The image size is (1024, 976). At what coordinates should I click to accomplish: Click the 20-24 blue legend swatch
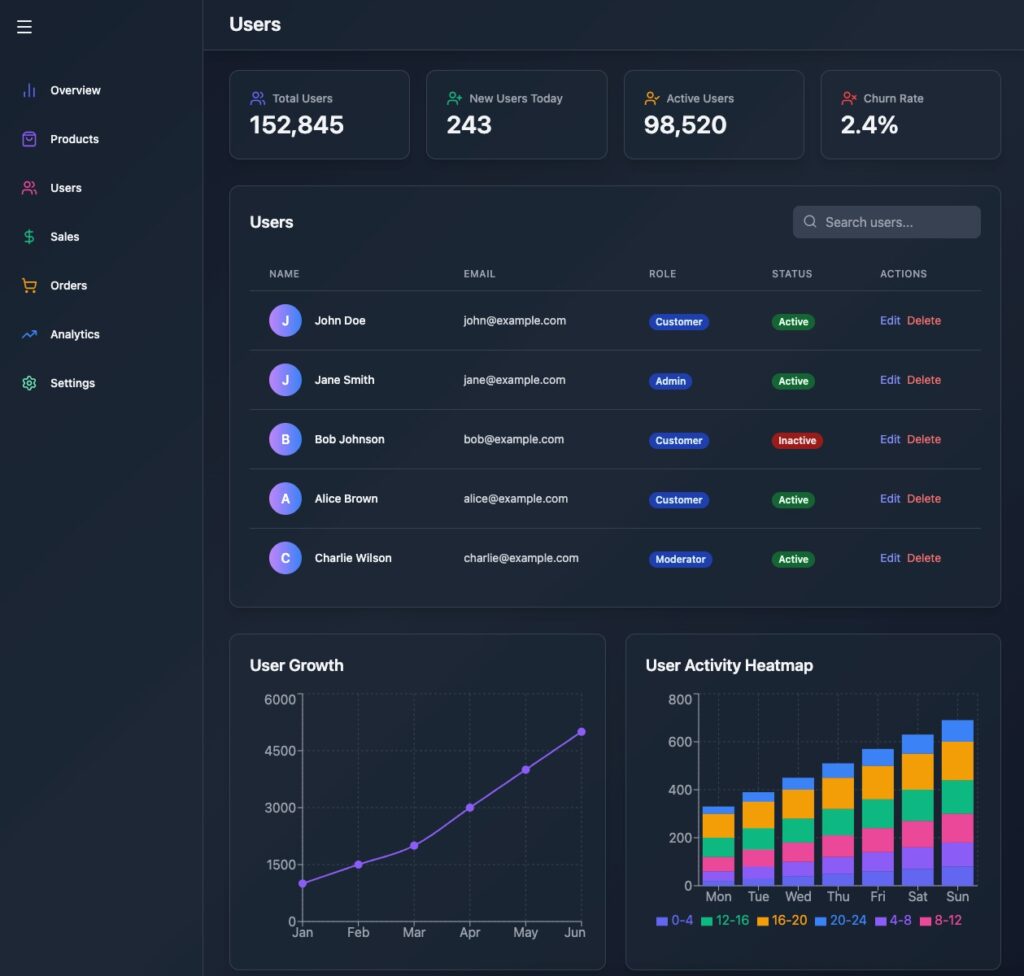(x=820, y=921)
